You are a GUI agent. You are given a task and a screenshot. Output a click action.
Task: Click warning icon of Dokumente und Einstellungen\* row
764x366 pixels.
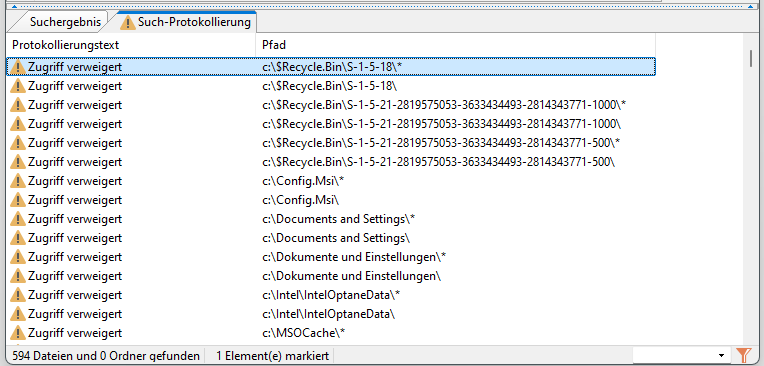pyautogui.click(x=18, y=257)
